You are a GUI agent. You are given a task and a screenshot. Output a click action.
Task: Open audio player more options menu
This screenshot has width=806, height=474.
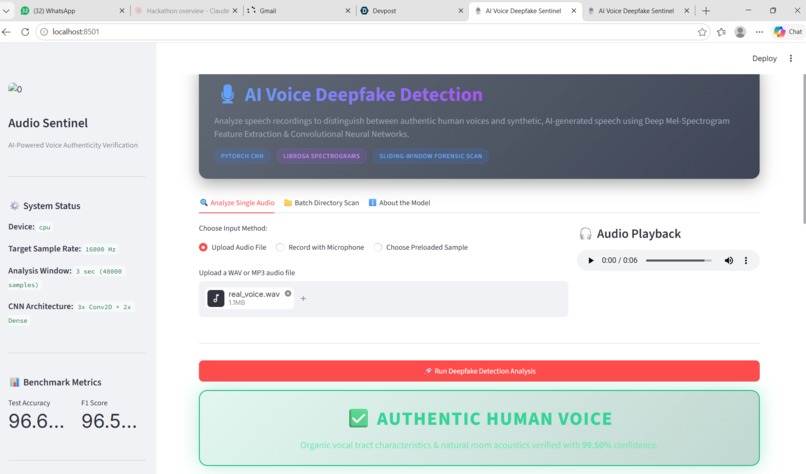coord(746,261)
